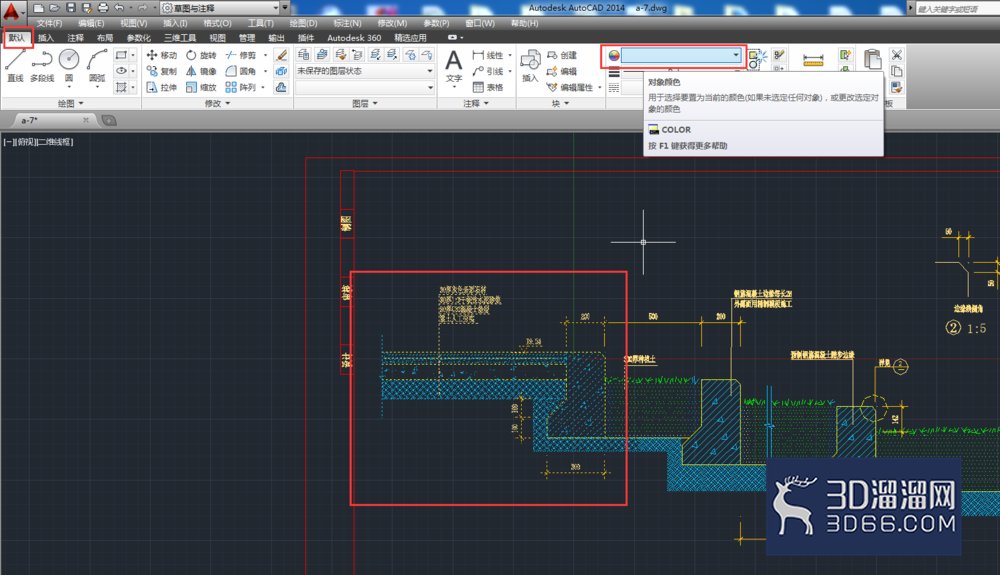Click the Cut scissors icon
This screenshot has width=1000, height=575.
tap(897, 55)
